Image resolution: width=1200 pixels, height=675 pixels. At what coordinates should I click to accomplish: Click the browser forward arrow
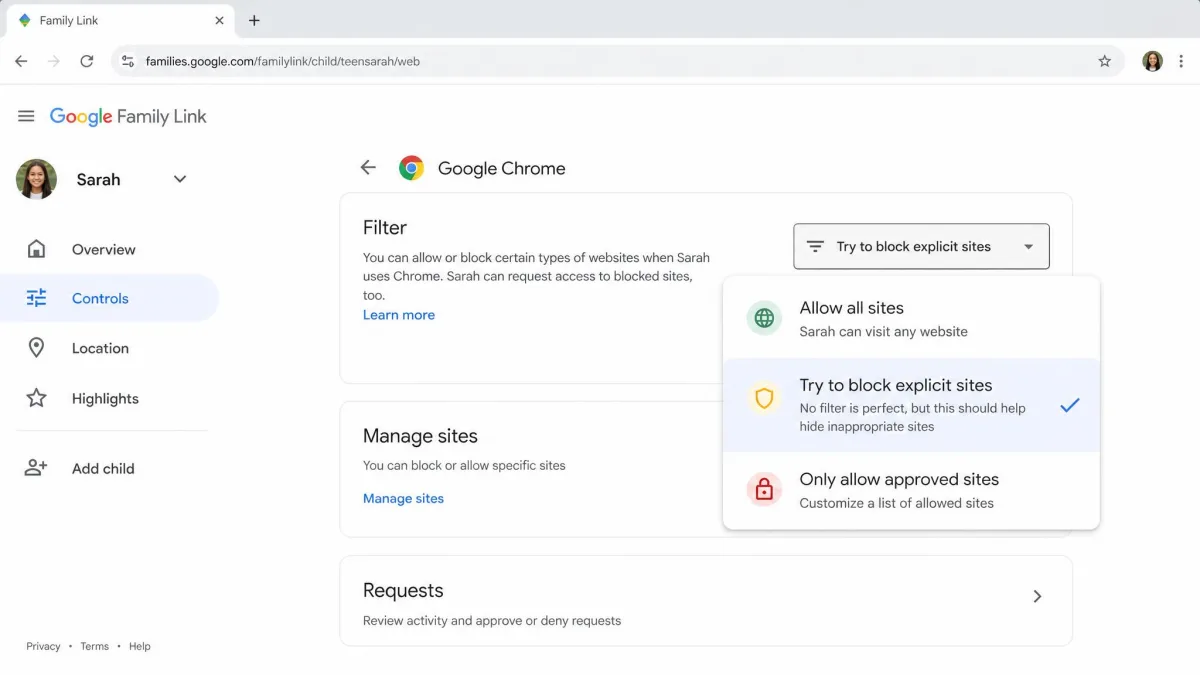(x=54, y=61)
